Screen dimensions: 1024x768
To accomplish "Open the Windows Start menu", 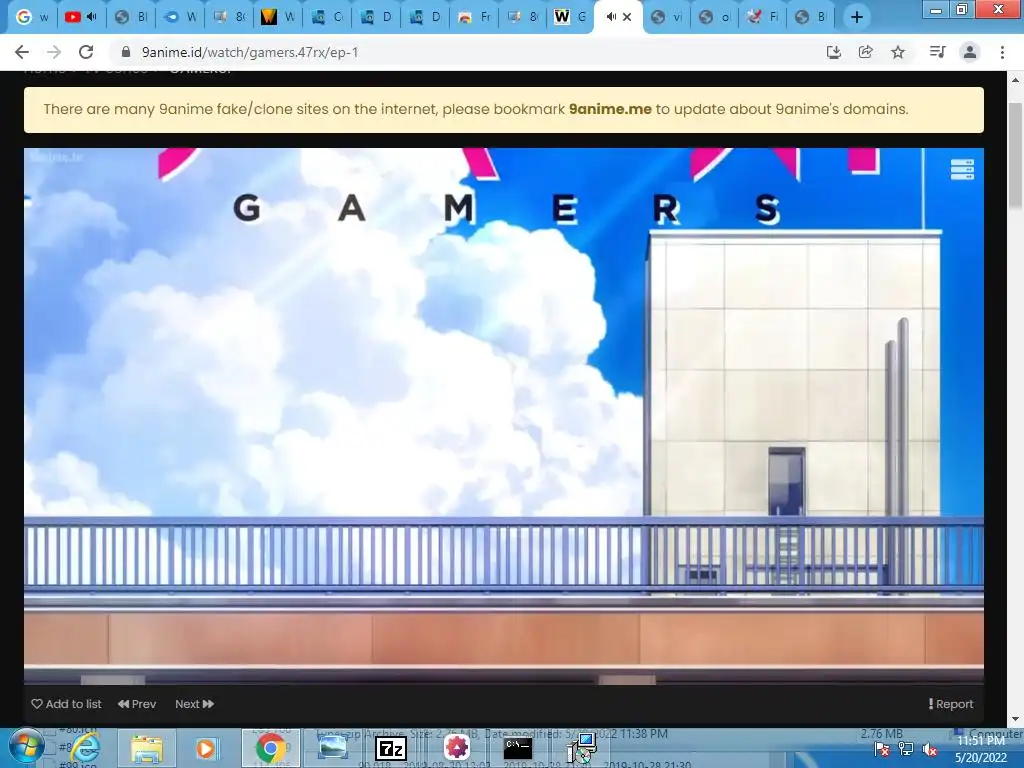I will click(x=27, y=748).
